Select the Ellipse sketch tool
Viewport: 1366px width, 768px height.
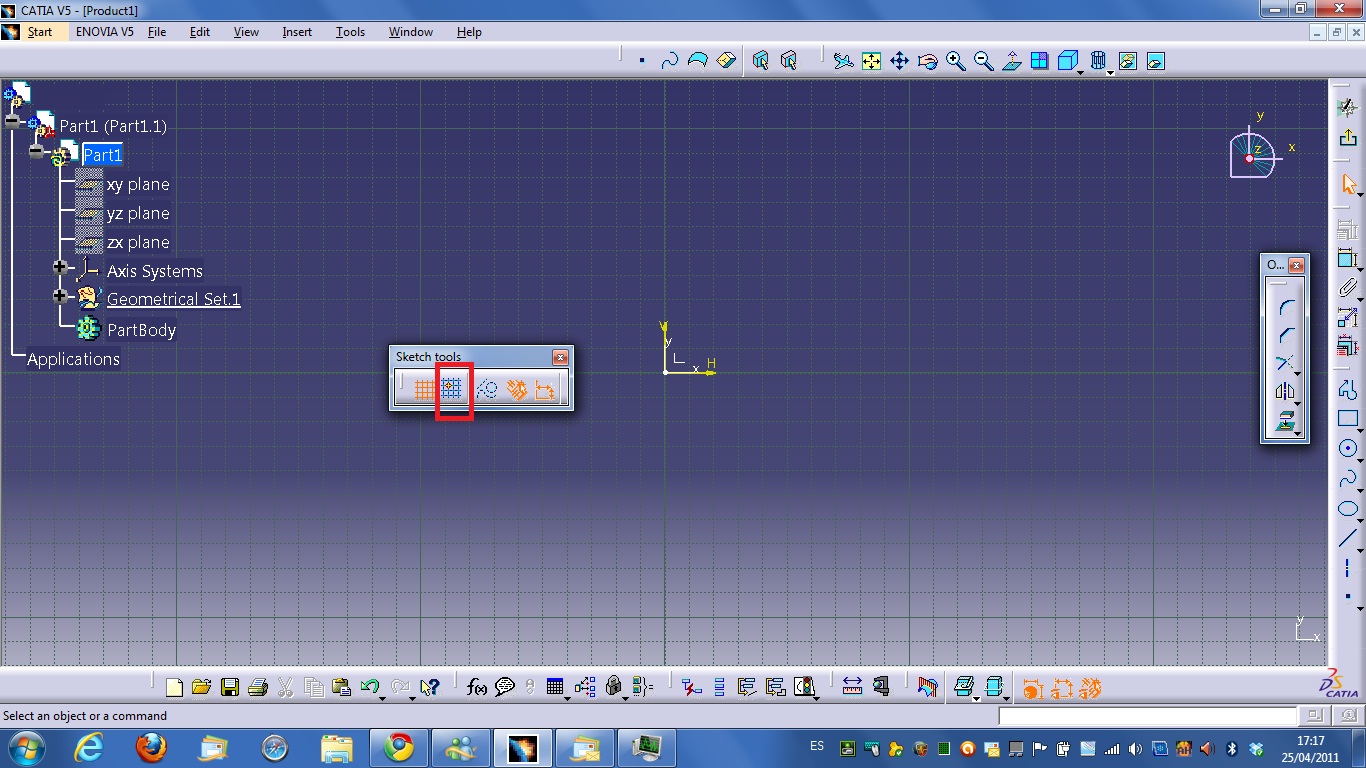point(1348,508)
